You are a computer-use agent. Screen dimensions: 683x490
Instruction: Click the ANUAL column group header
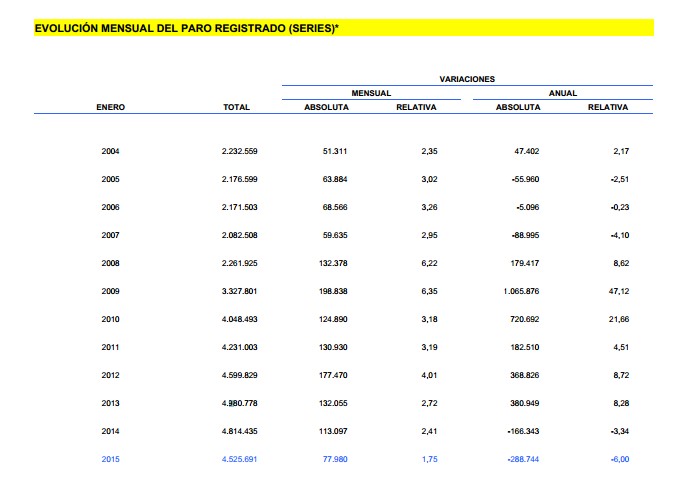tap(563, 92)
